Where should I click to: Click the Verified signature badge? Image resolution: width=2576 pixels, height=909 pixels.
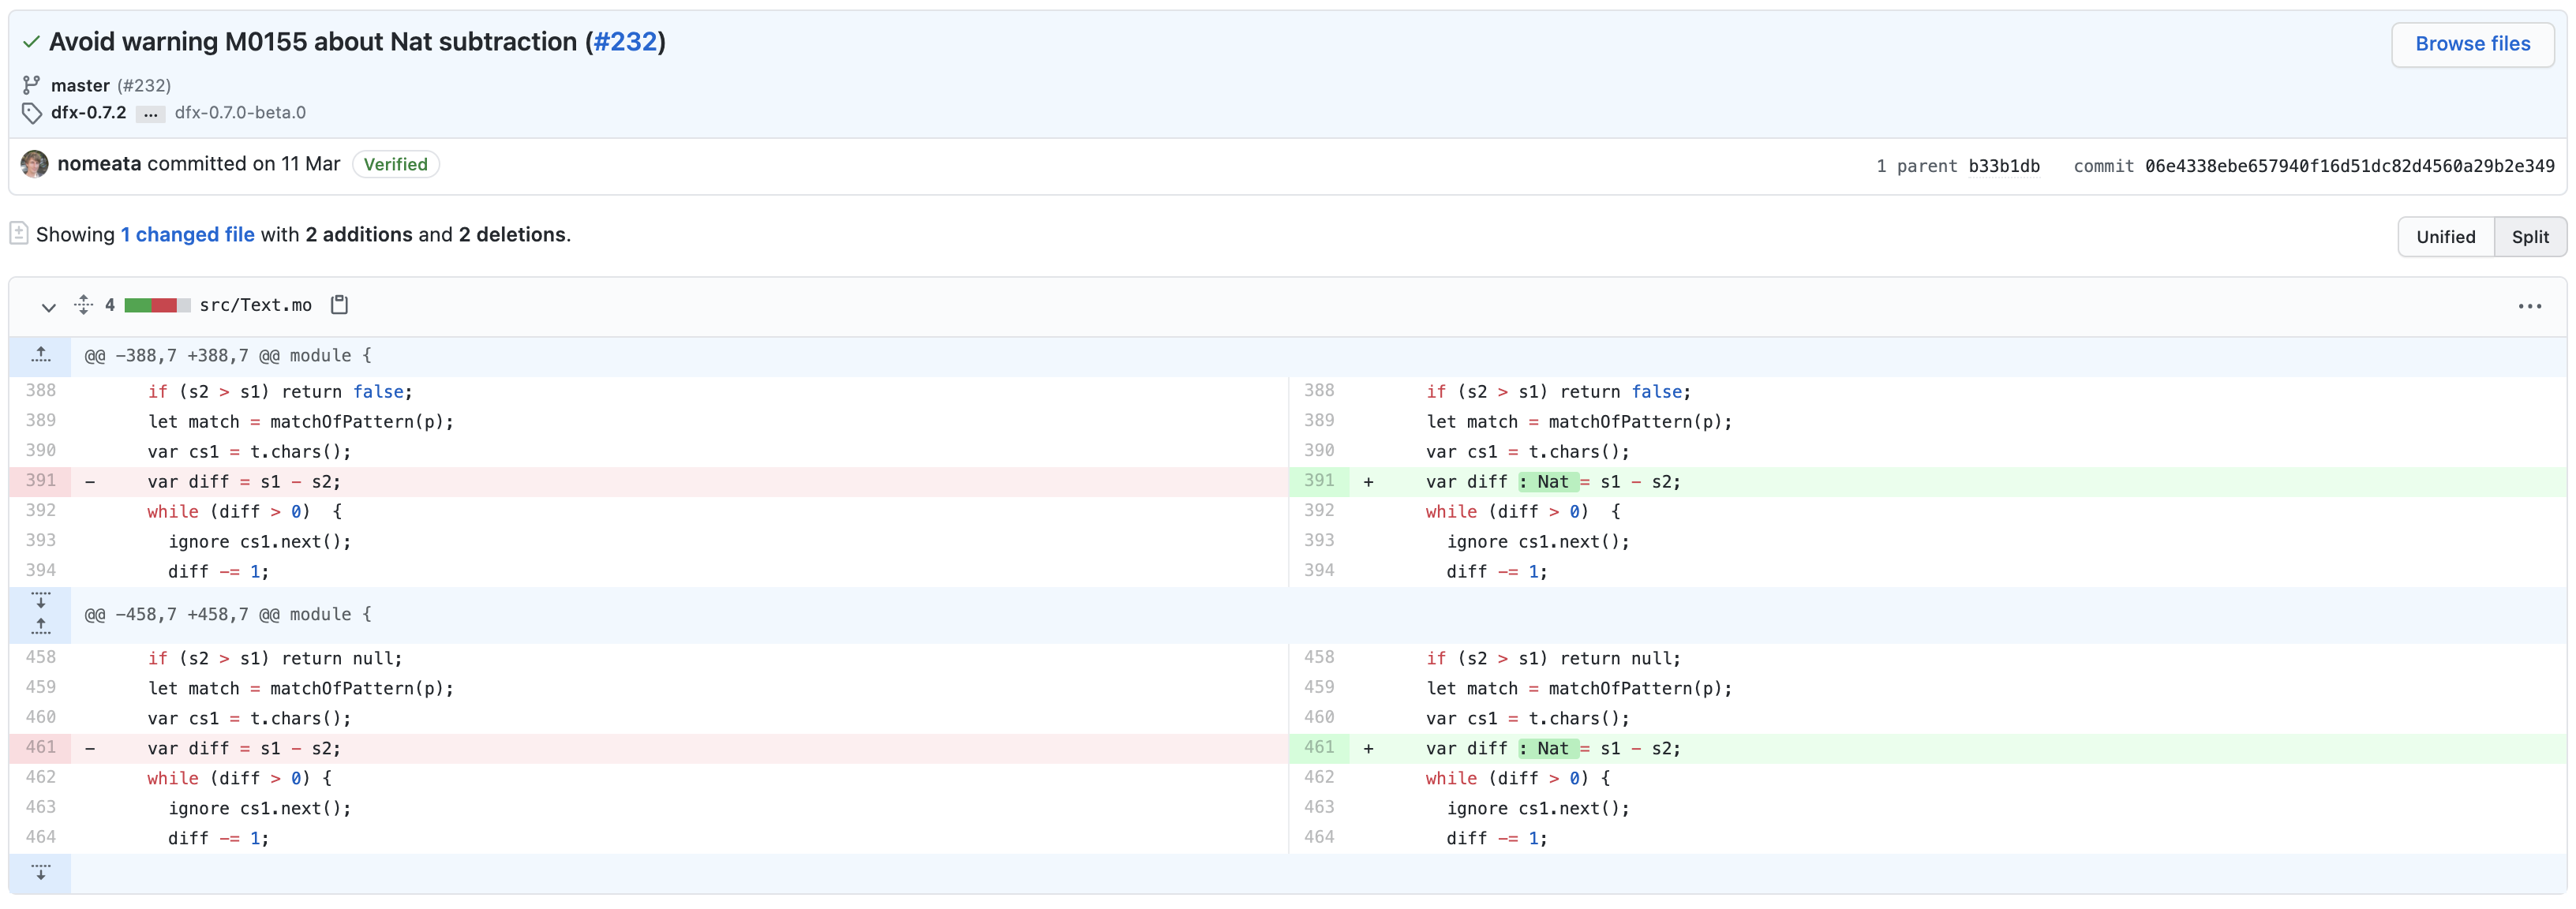pyautogui.click(x=395, y=165)
